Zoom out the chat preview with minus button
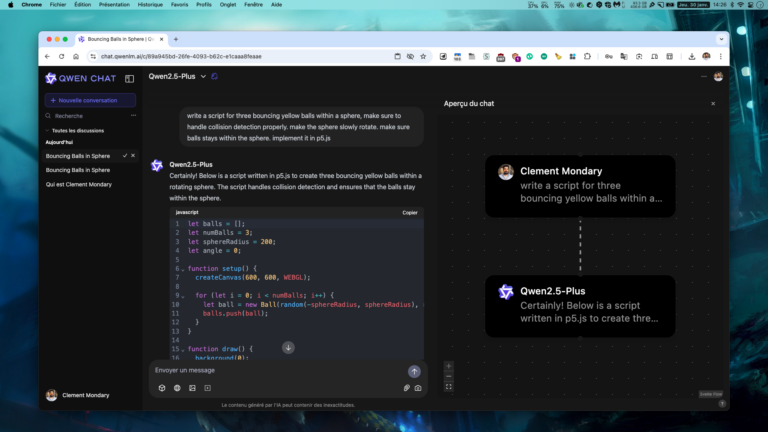This screenshot has width=768, height=432. point(449,377)
